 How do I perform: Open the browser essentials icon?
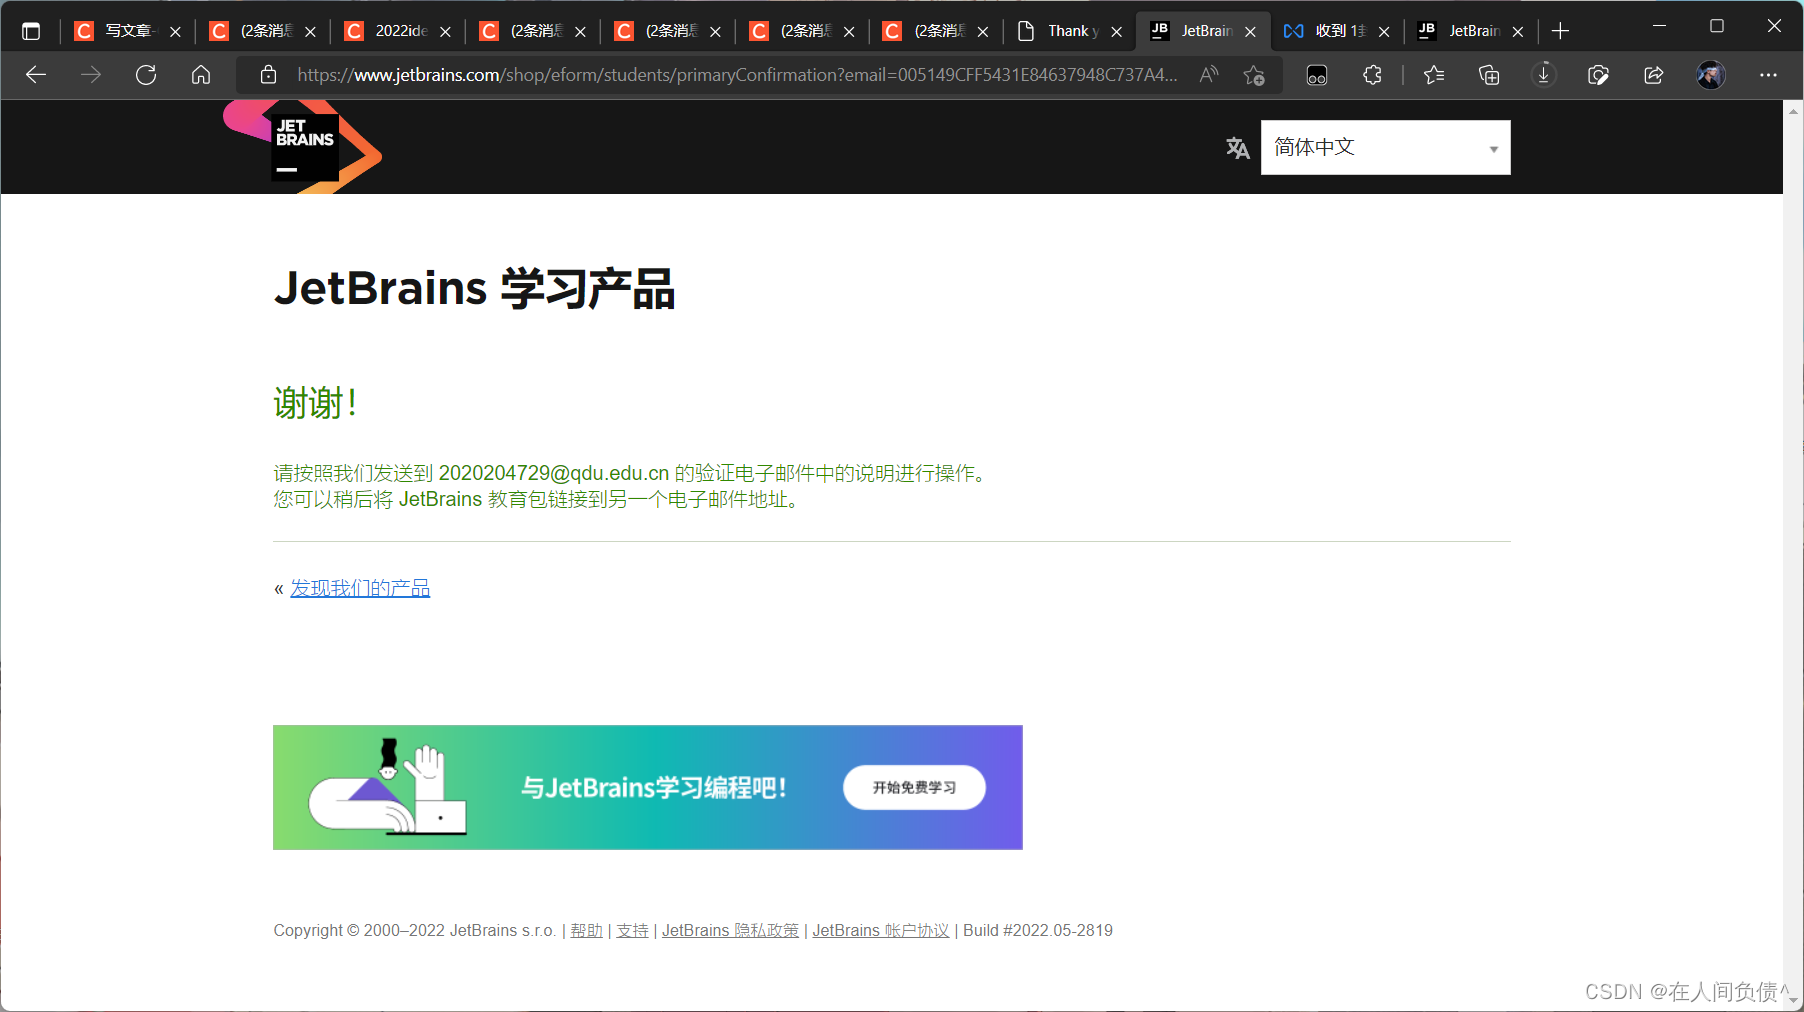(1598, 75)
